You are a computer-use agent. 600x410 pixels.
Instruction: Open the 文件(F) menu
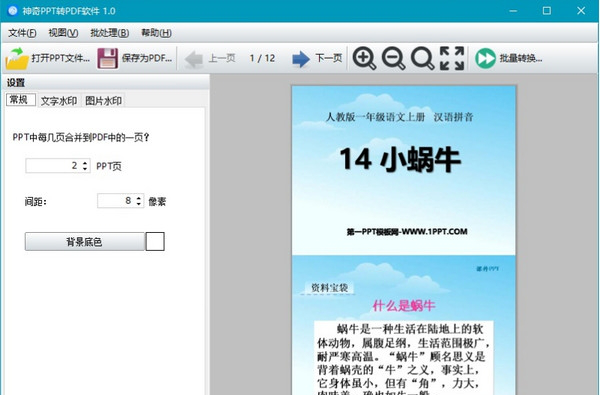(22, 33)
